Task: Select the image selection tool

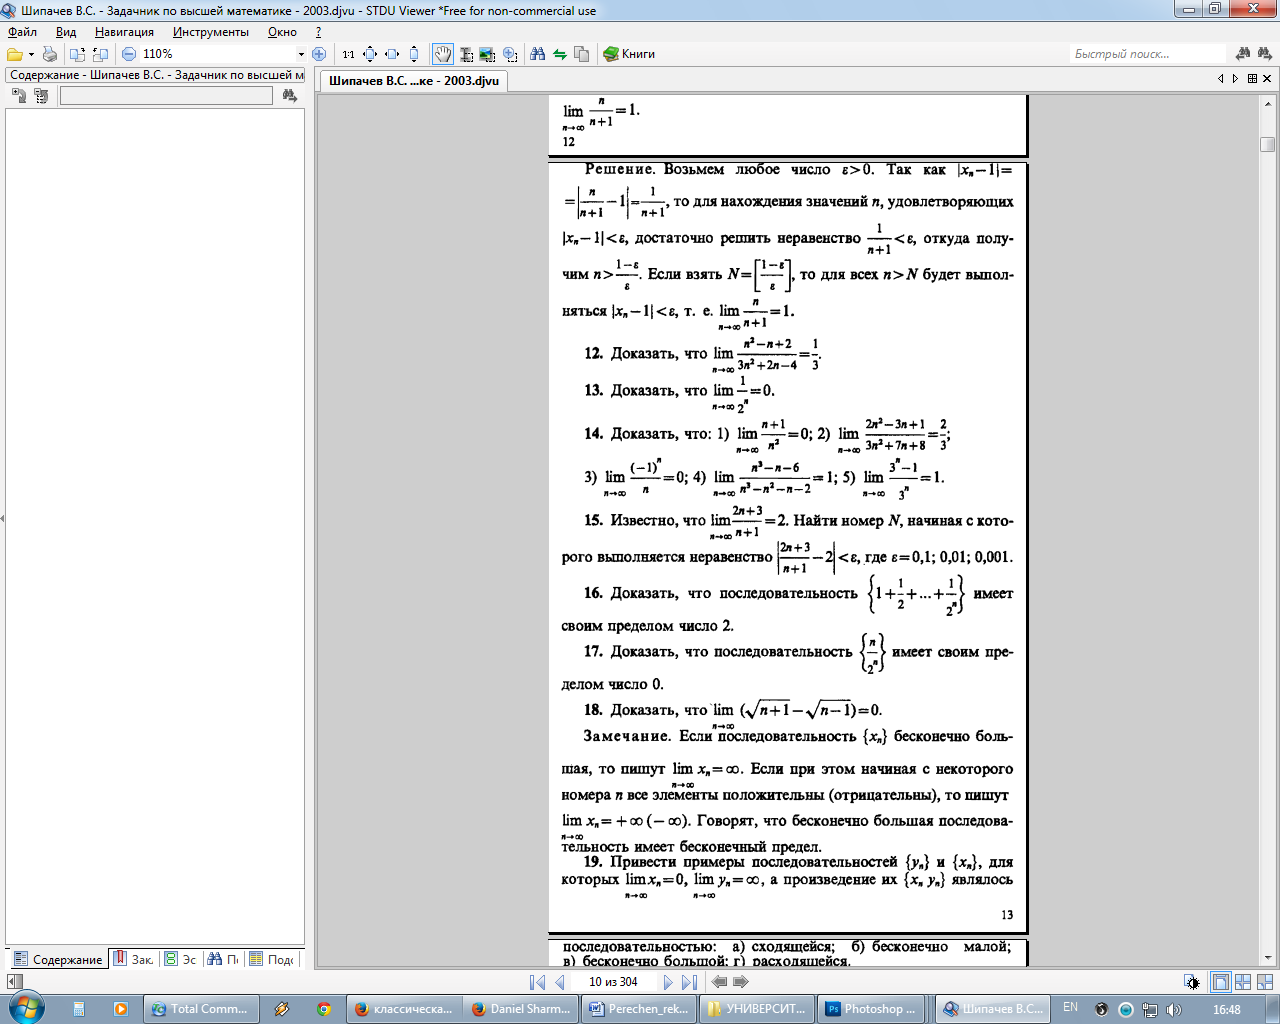Action: pyautogui.click(x=488, y=54)
